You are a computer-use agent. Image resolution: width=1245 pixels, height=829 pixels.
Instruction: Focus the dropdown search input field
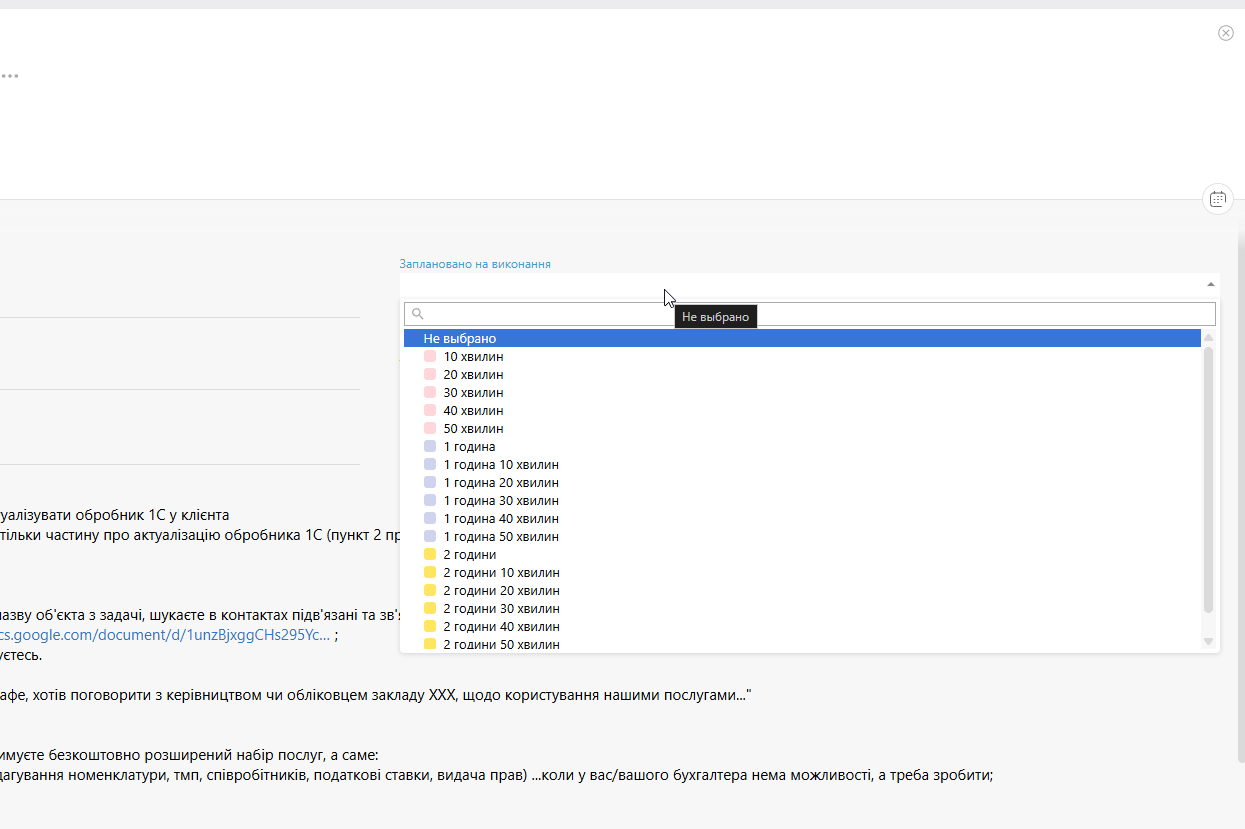[810, 314]
